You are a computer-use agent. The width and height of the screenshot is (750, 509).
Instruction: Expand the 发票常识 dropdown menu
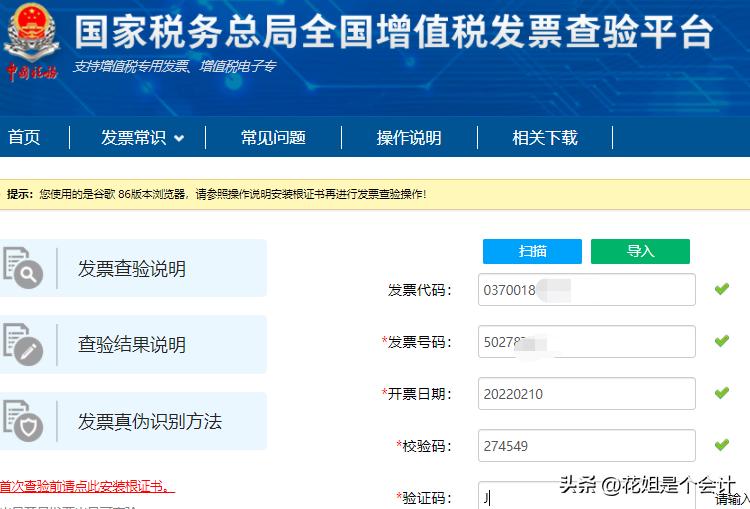[x=143, y=138]
